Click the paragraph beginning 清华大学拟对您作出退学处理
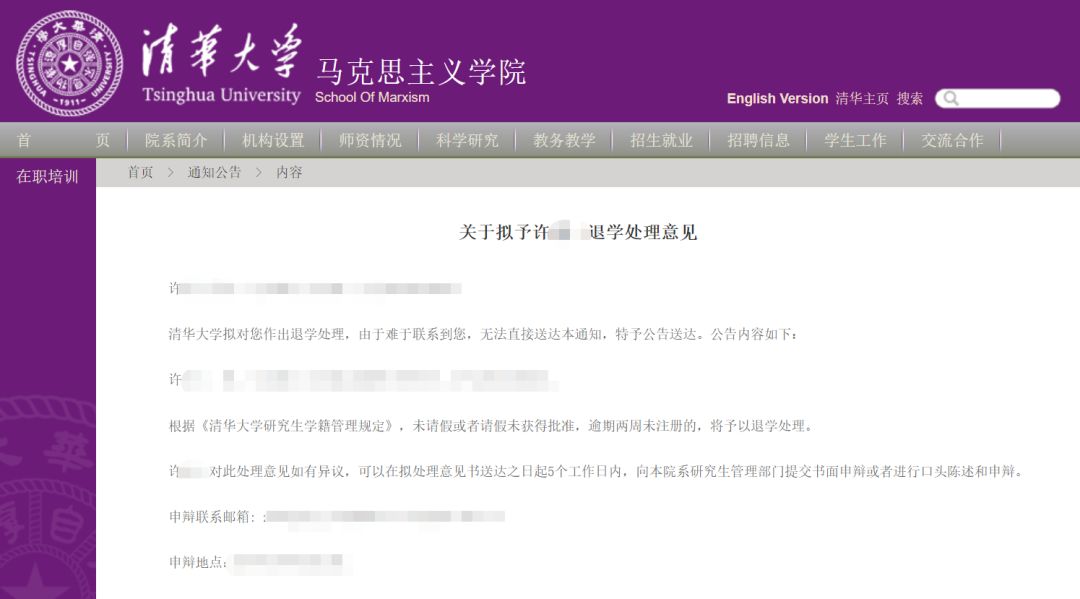This screenshot has width=1080, height=599. tap(483, 334)
